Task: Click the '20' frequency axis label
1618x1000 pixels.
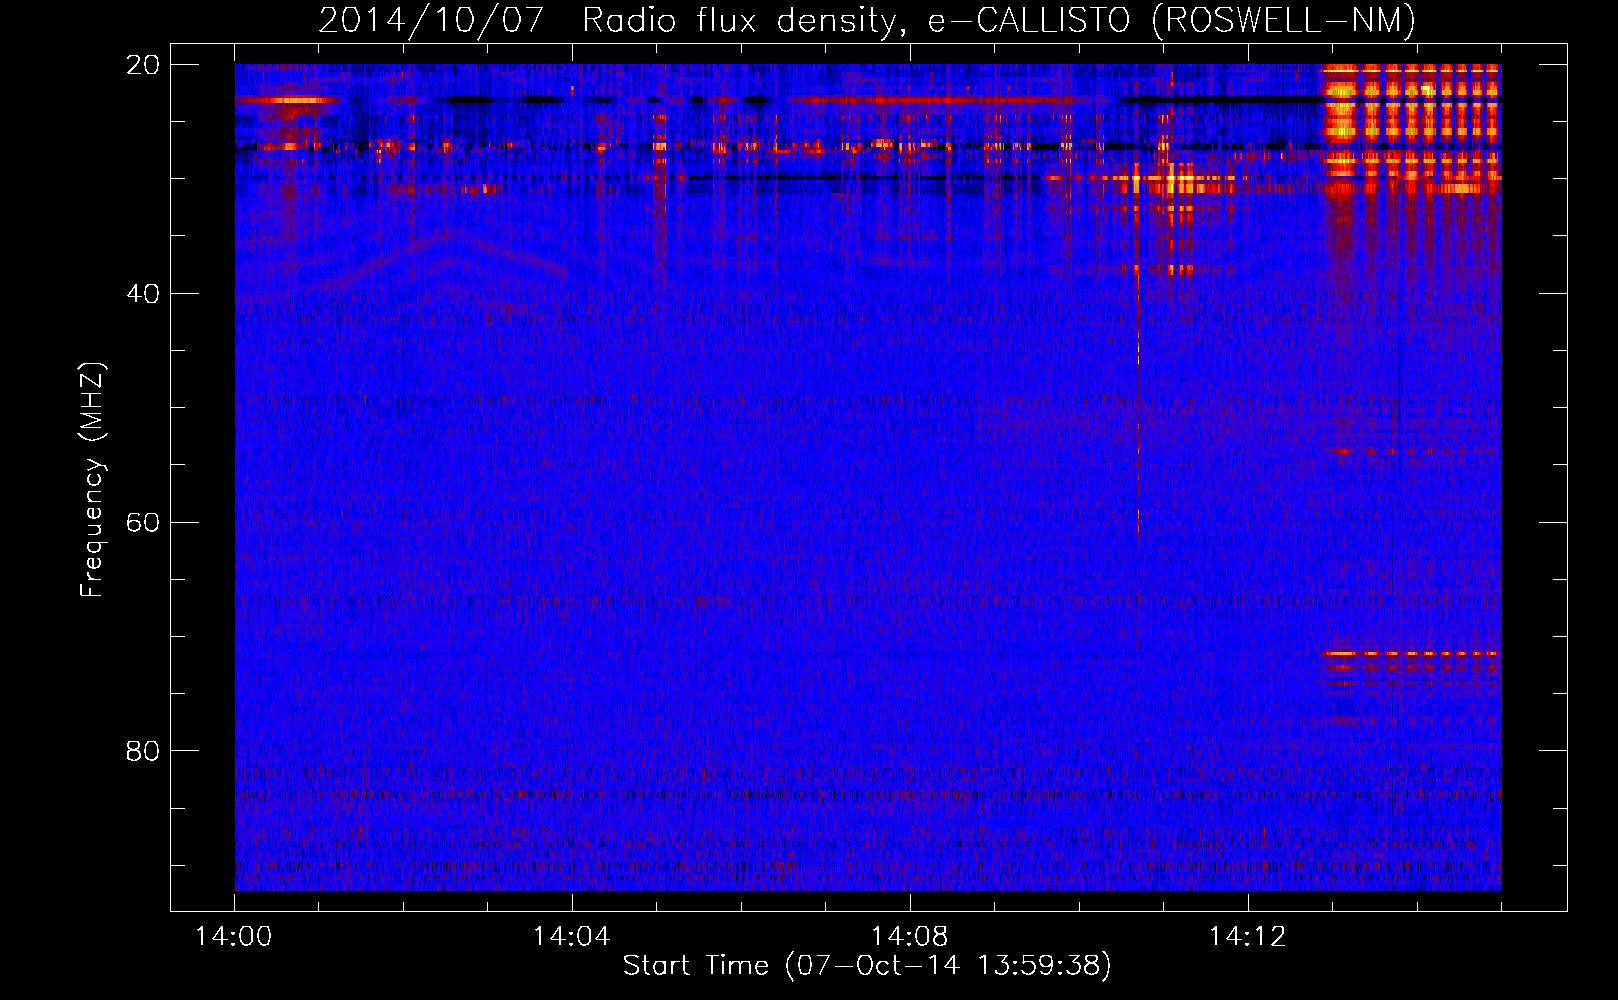Action: 142,65
